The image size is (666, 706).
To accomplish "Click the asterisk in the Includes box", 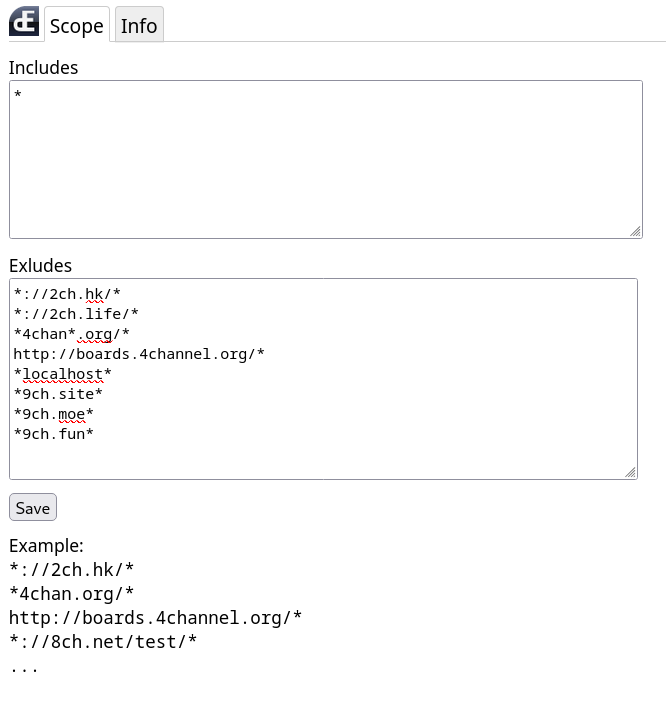I will (x=18, y=95).
